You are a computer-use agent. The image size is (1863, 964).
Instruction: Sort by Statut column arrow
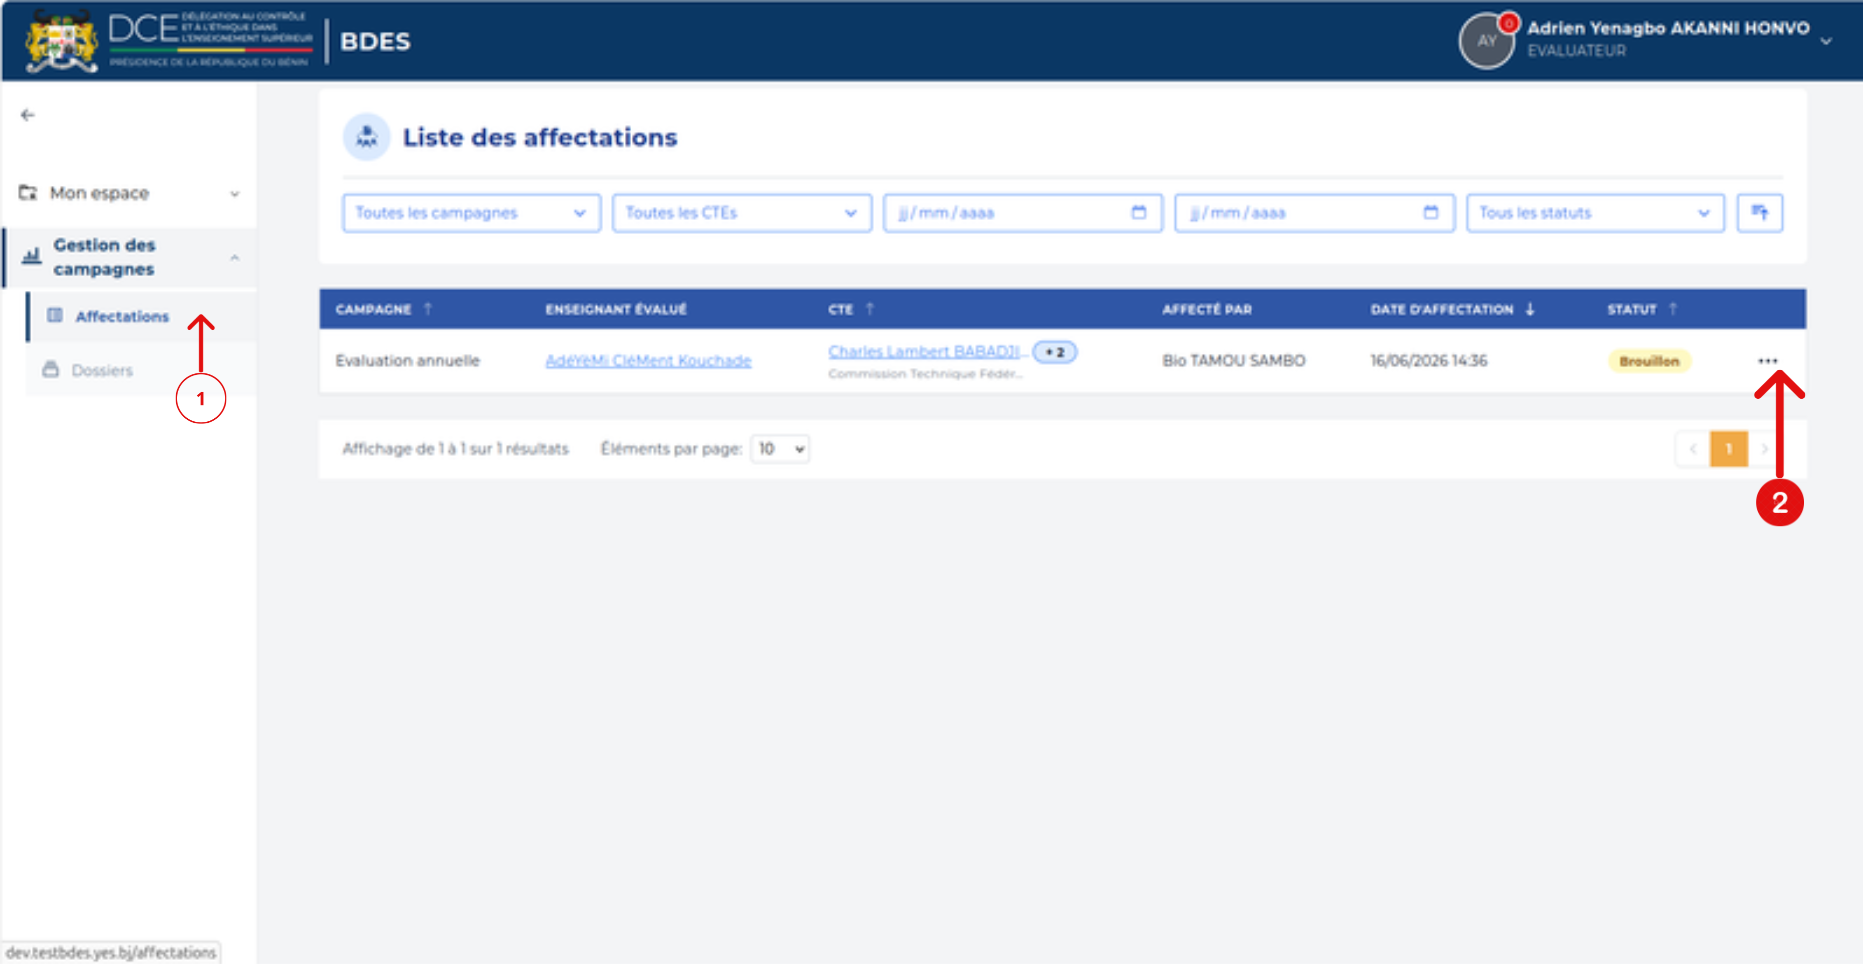1673,309
